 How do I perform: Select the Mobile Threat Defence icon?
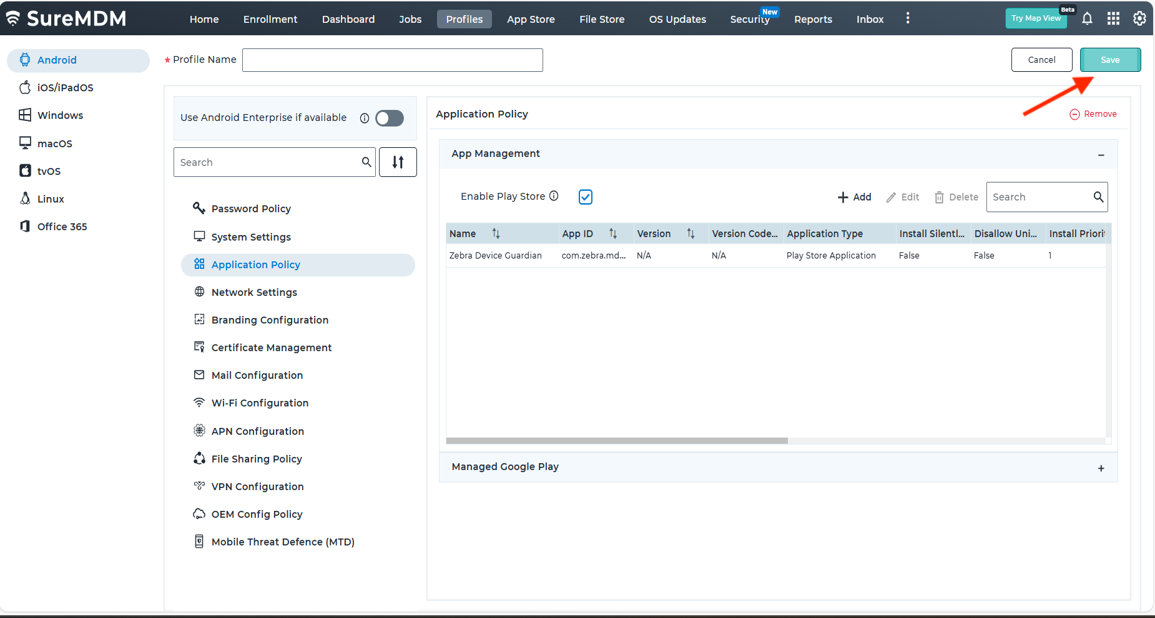(x=199, y=541)
